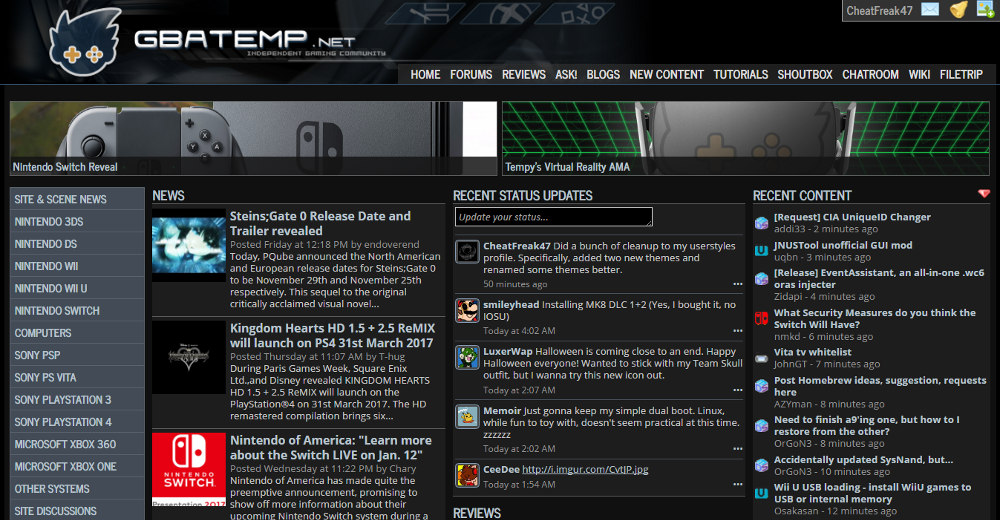Select NINTENDO SWITCH in sidebar

[77, 311]
